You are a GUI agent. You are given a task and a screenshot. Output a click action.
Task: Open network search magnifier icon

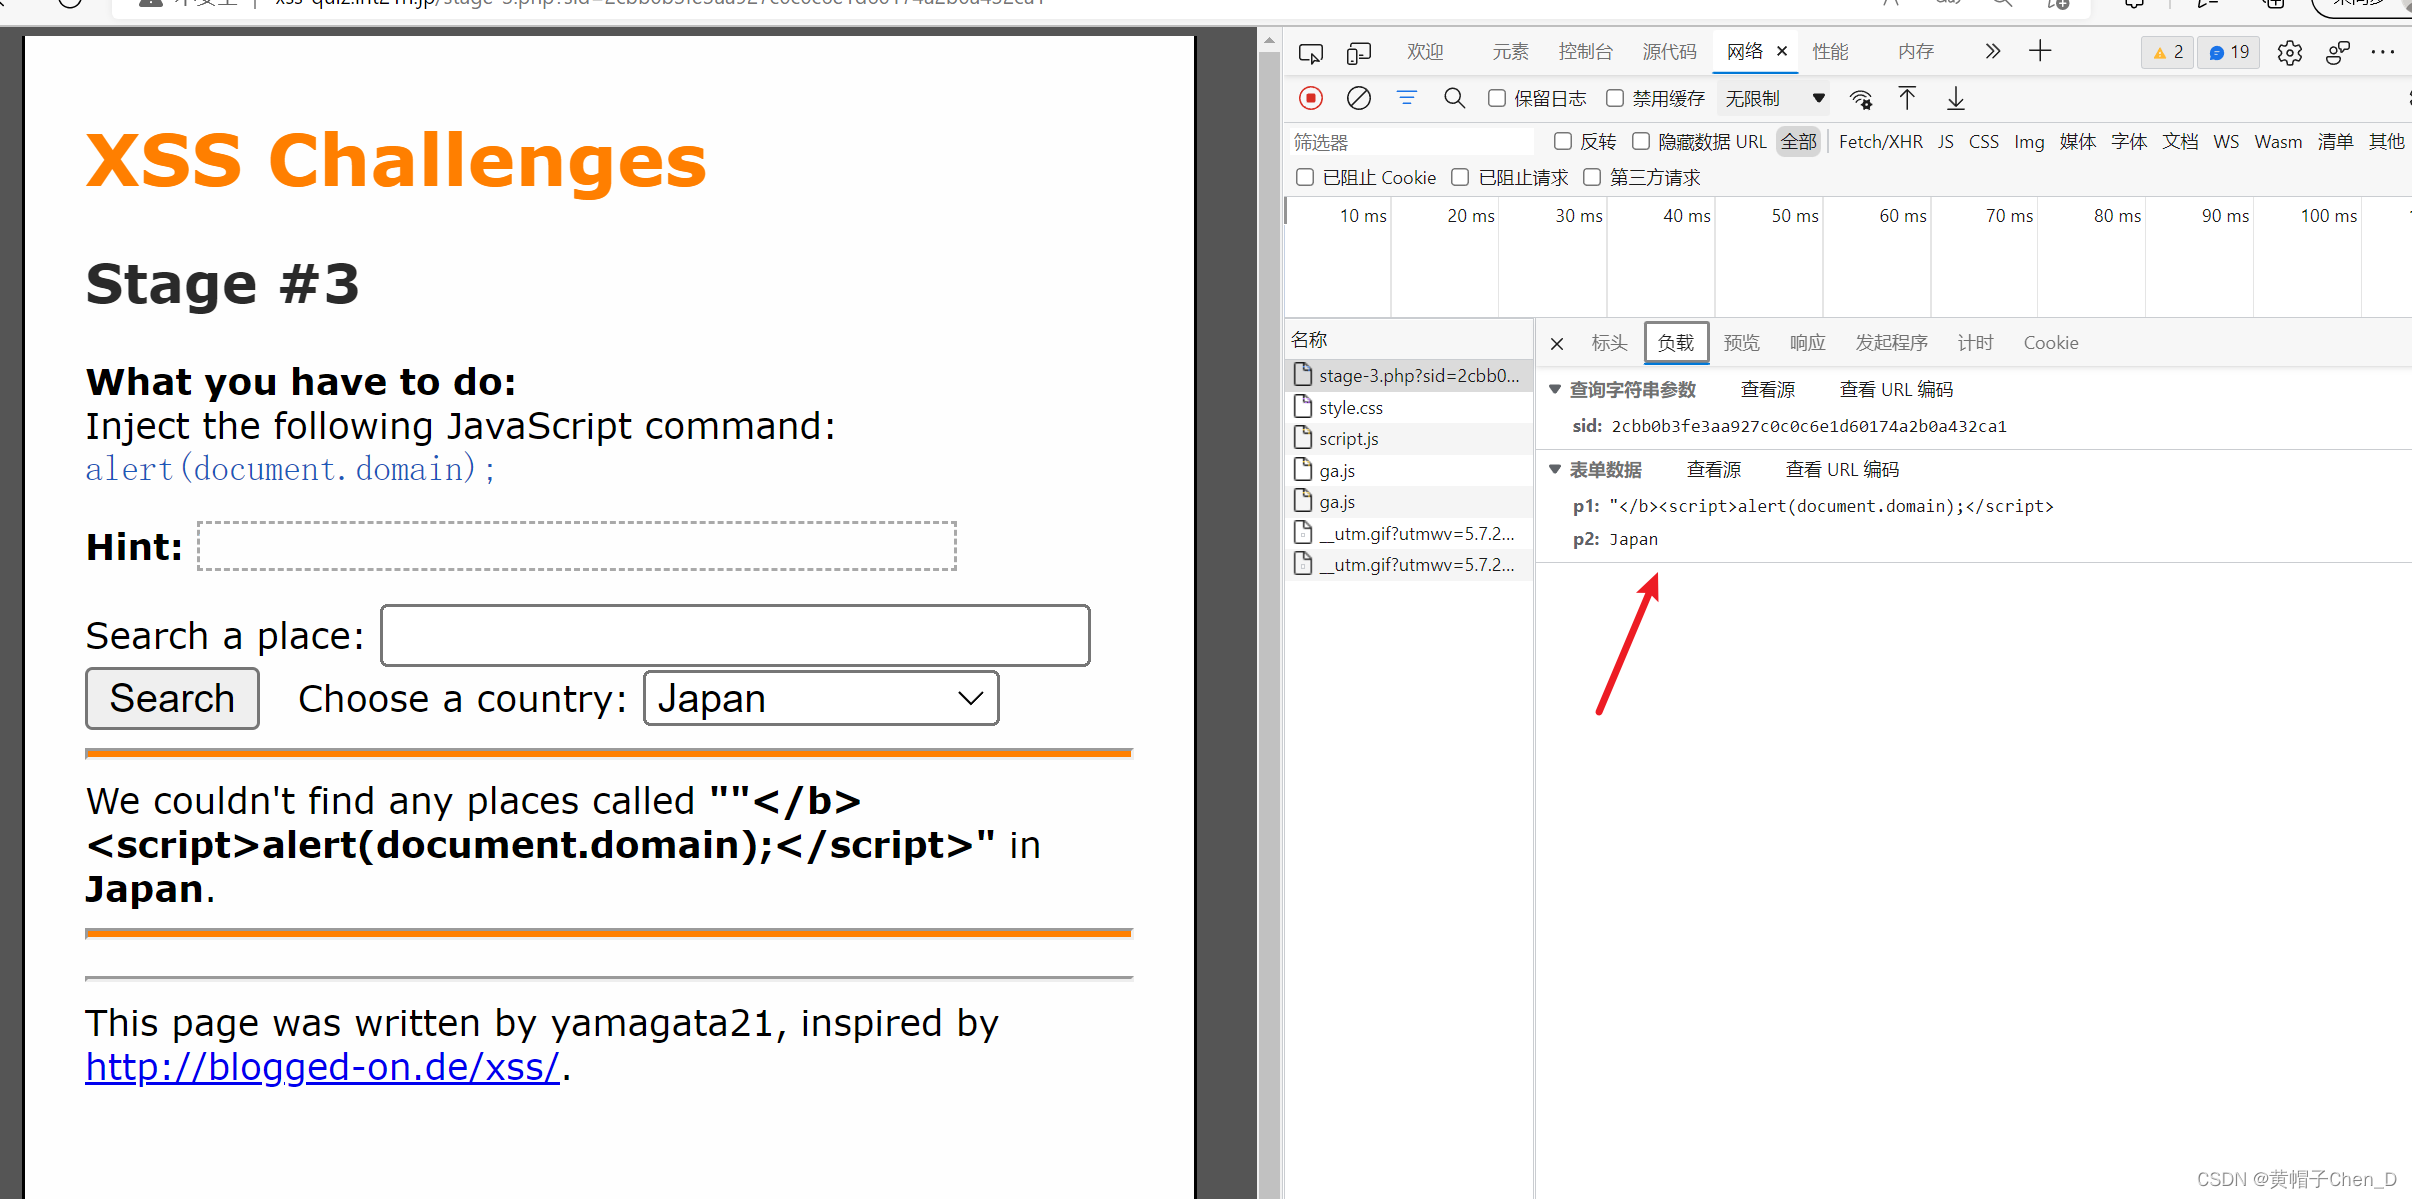coord(1454,98)
